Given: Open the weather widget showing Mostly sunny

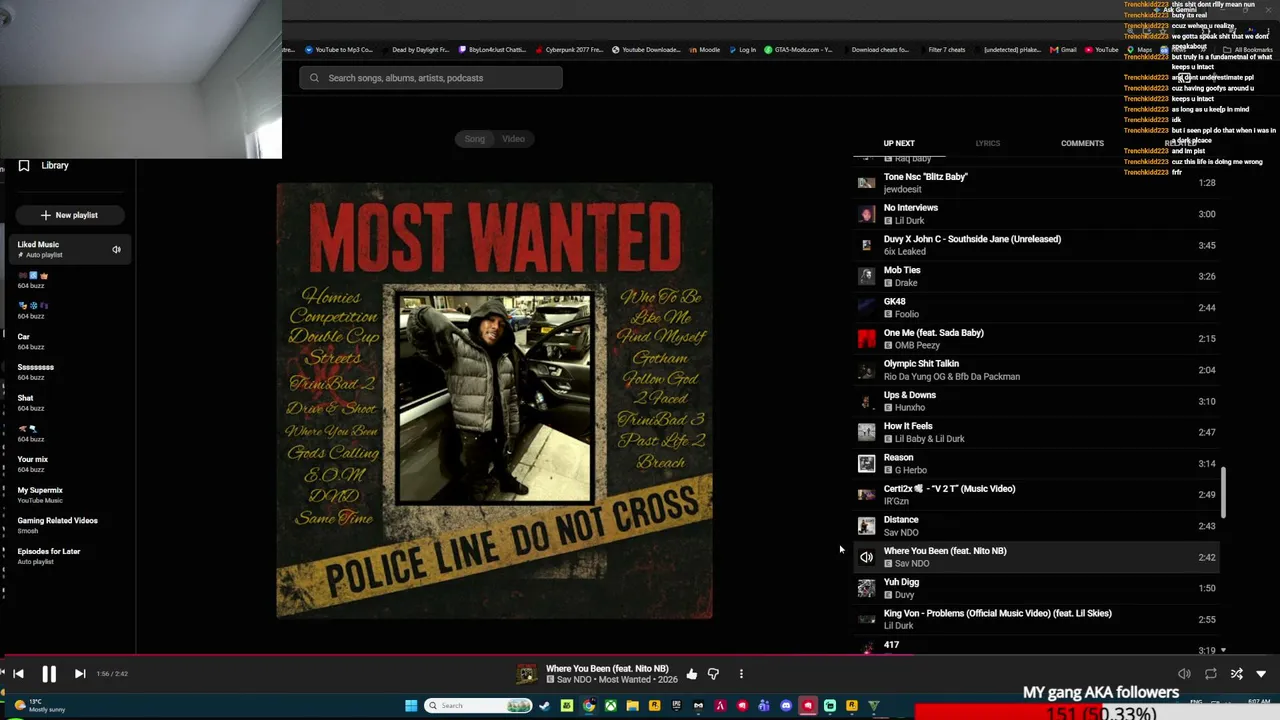Looking at the screenshot, I should [x=40, y=706].
